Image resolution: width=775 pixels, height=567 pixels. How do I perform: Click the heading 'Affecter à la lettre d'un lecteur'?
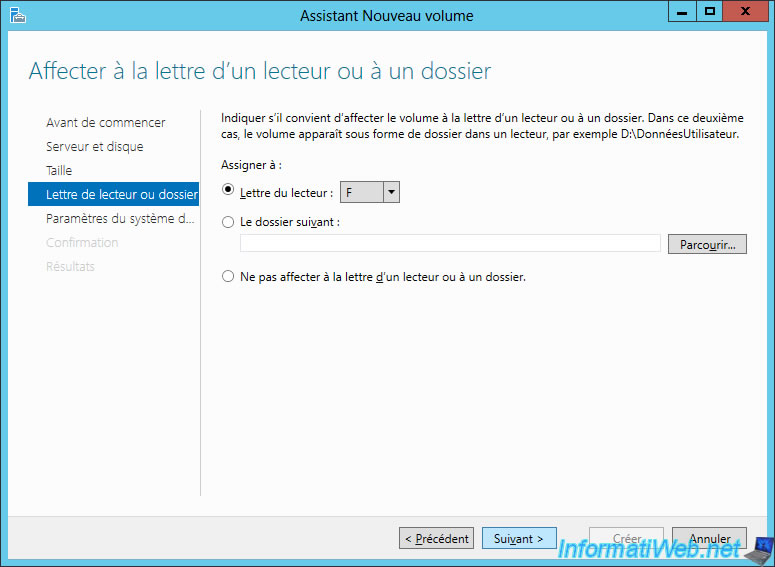coord(260,71)
